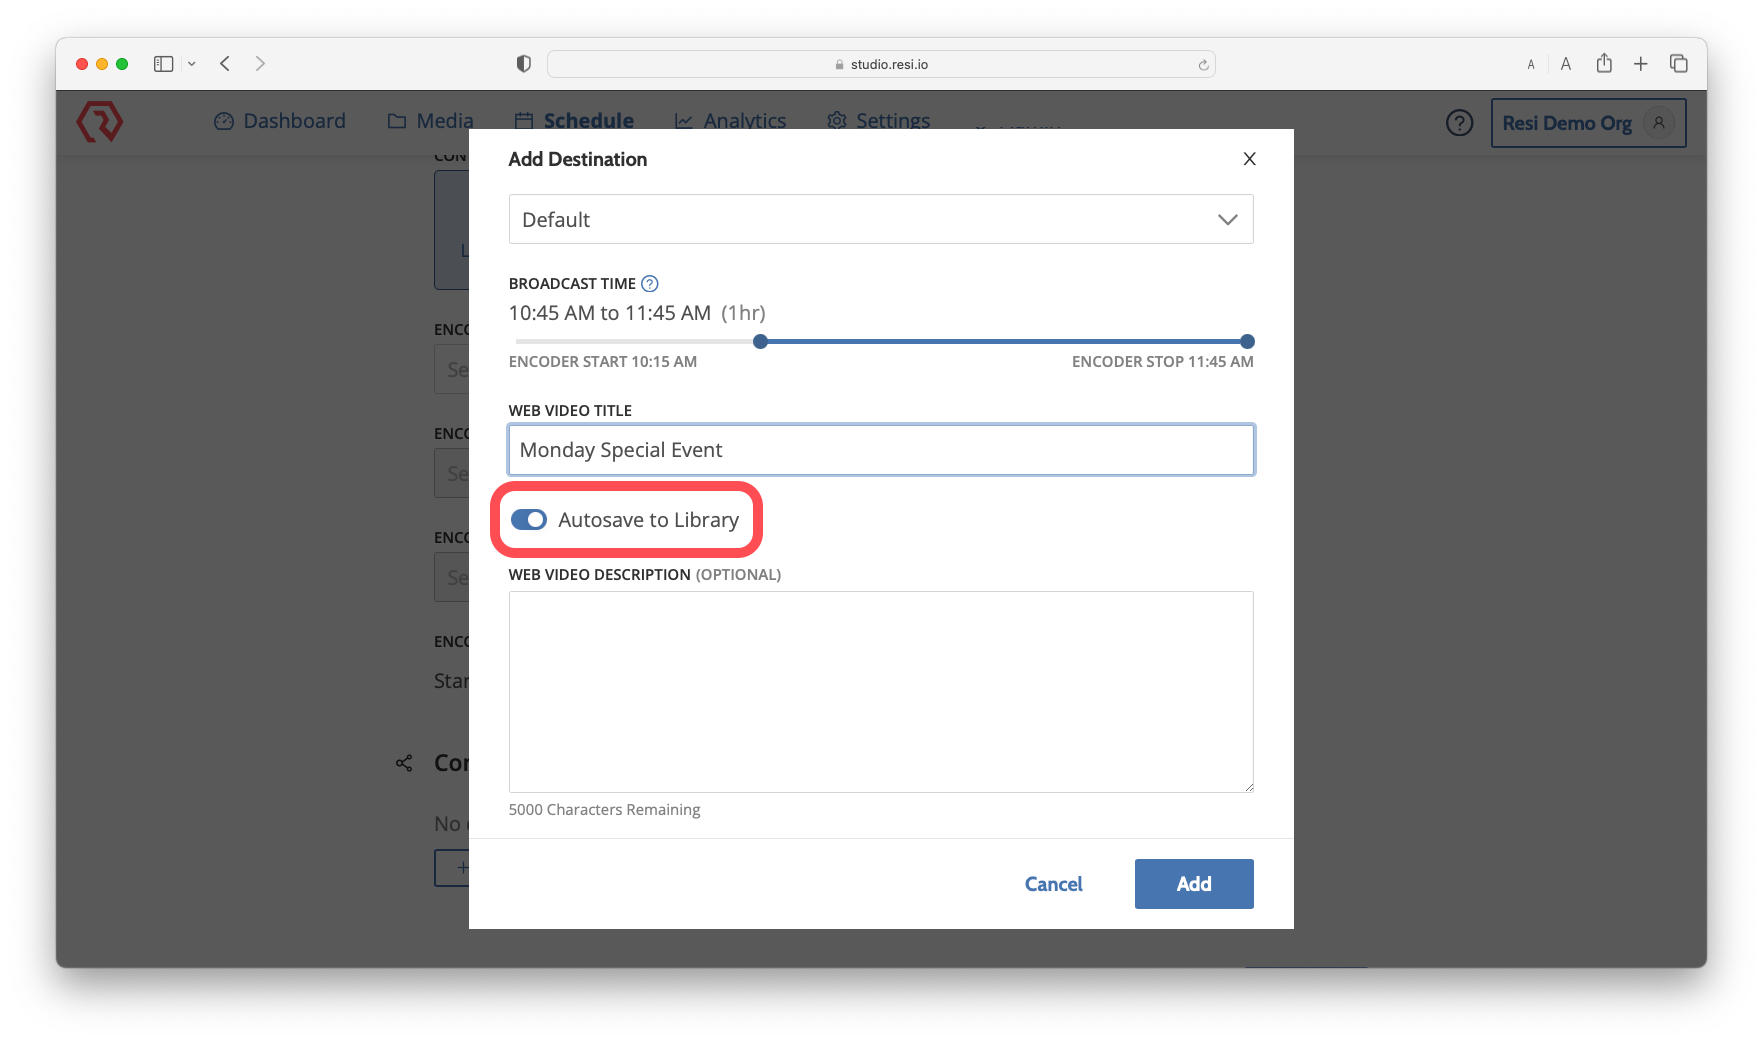This screenshot has height=1042, width=1763.
Task: Expand the sidebar options chevron
Action: (x=192, y=64)
